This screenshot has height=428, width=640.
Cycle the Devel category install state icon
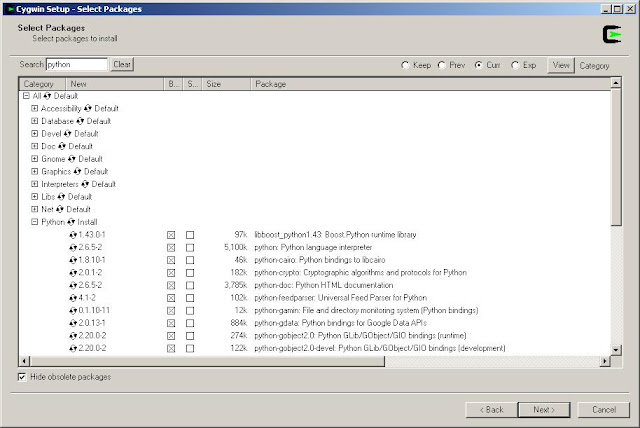[x=68, y=134]
